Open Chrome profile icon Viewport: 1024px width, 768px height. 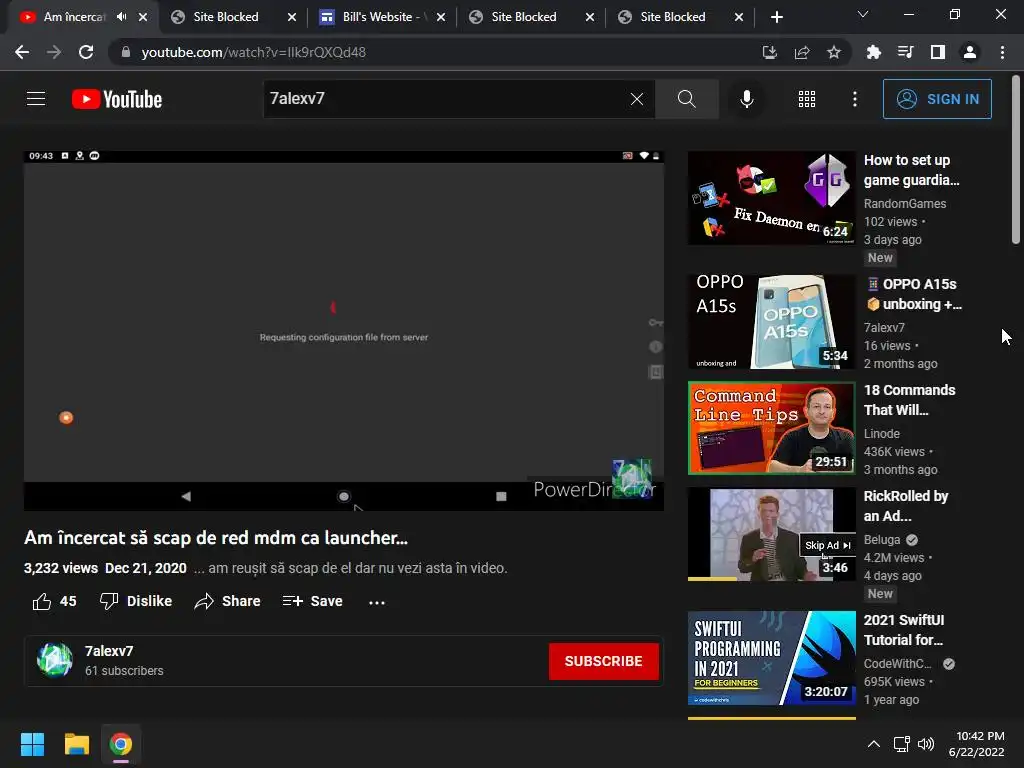coord(970,52)
